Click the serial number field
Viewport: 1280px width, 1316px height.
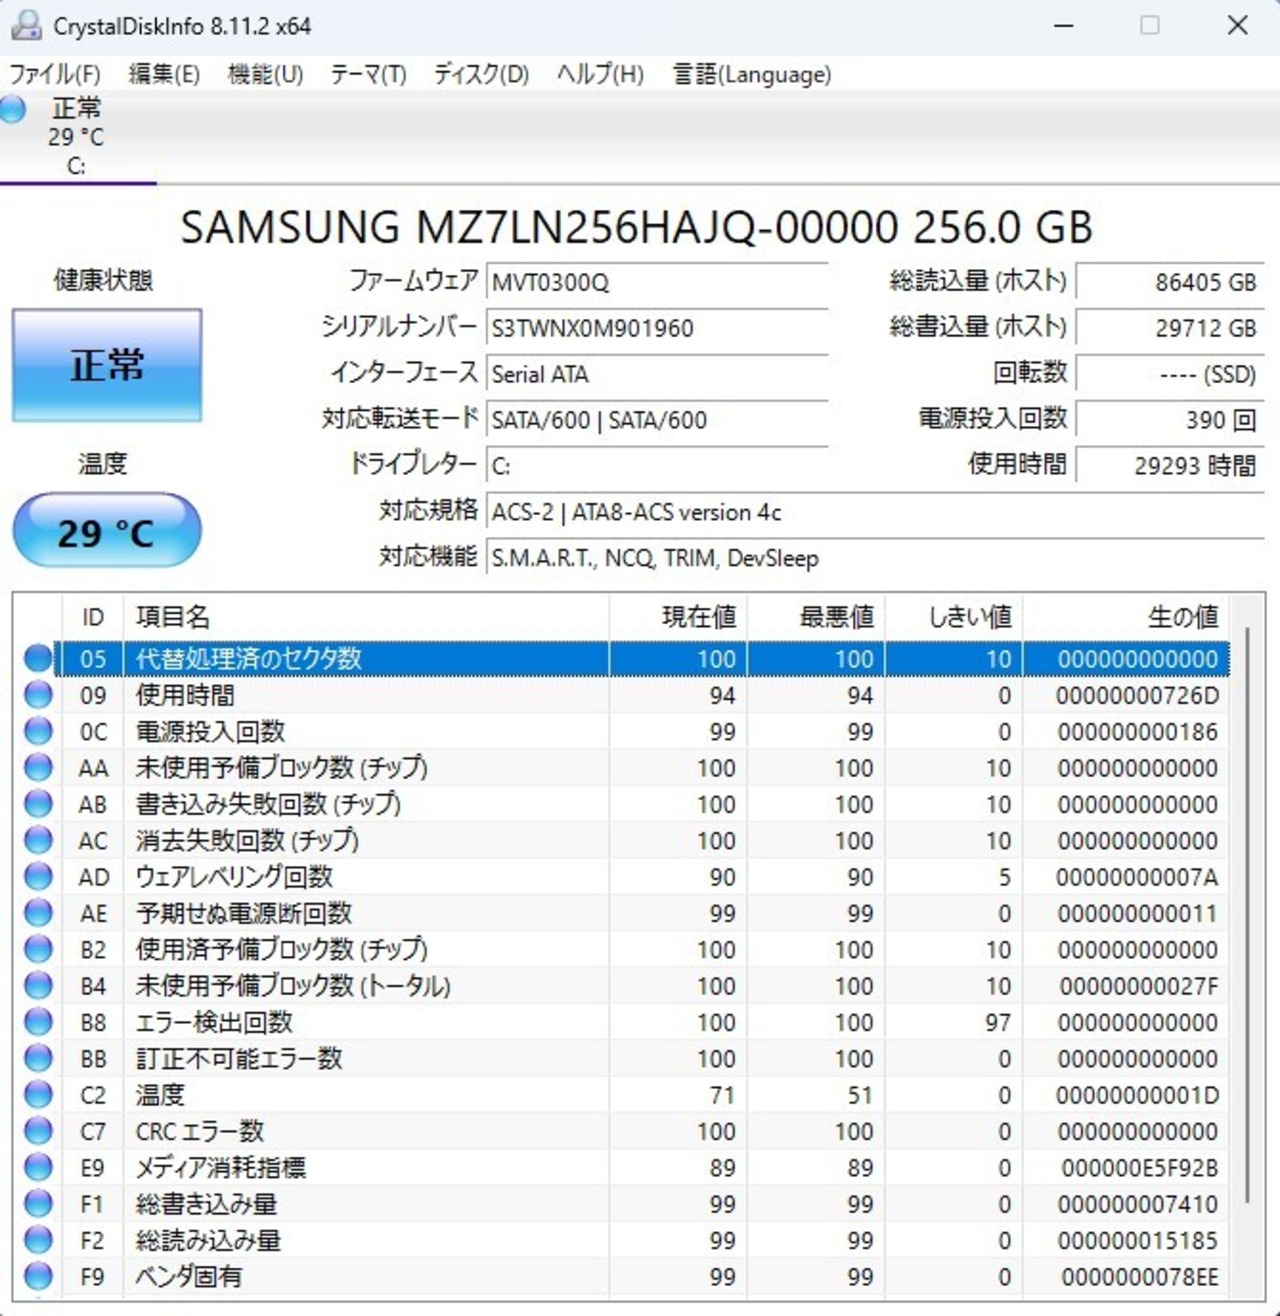coord(657,328)
